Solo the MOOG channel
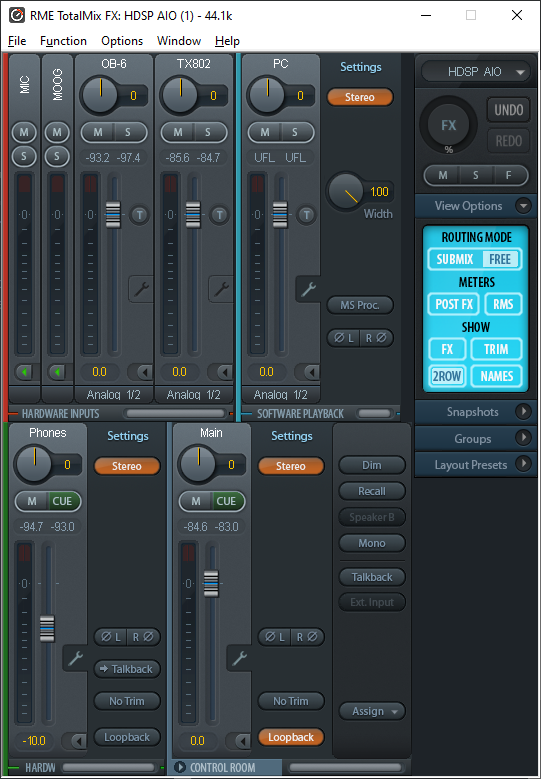 [x=57, y=157]
